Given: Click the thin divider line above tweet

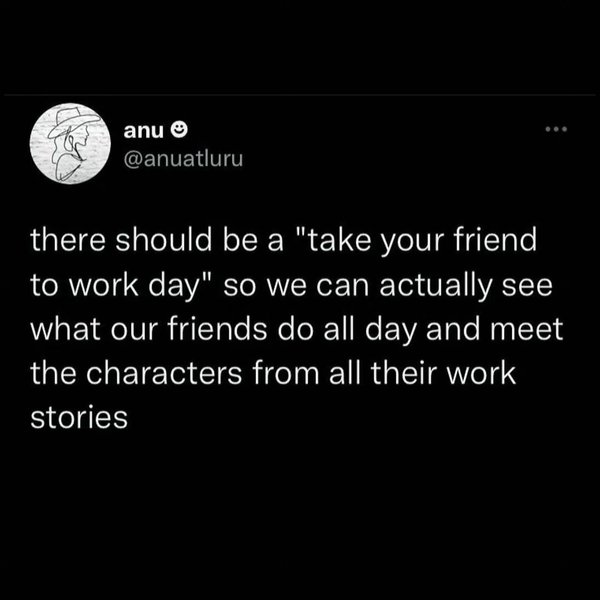Looking at the screenshot, I should point(300,95).
